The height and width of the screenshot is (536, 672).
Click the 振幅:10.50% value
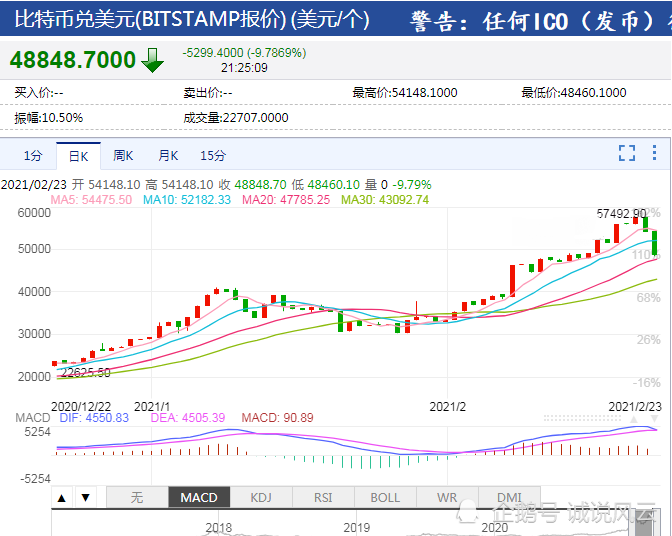[48, 118]
